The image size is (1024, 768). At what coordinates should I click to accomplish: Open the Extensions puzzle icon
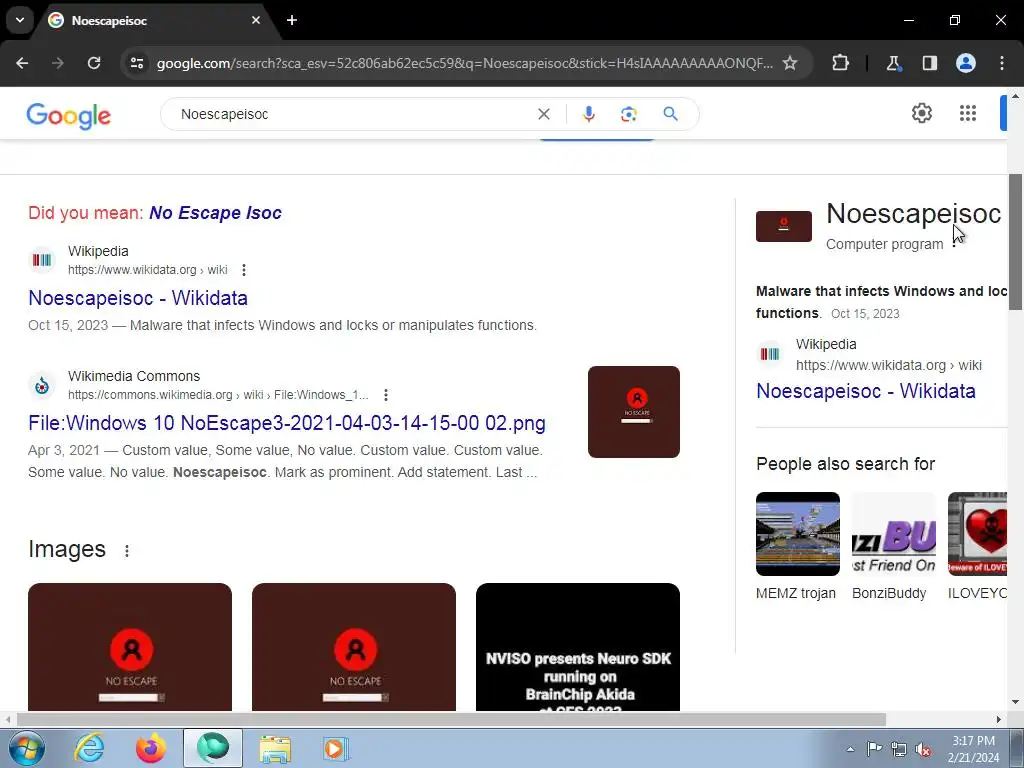[840, 63]
